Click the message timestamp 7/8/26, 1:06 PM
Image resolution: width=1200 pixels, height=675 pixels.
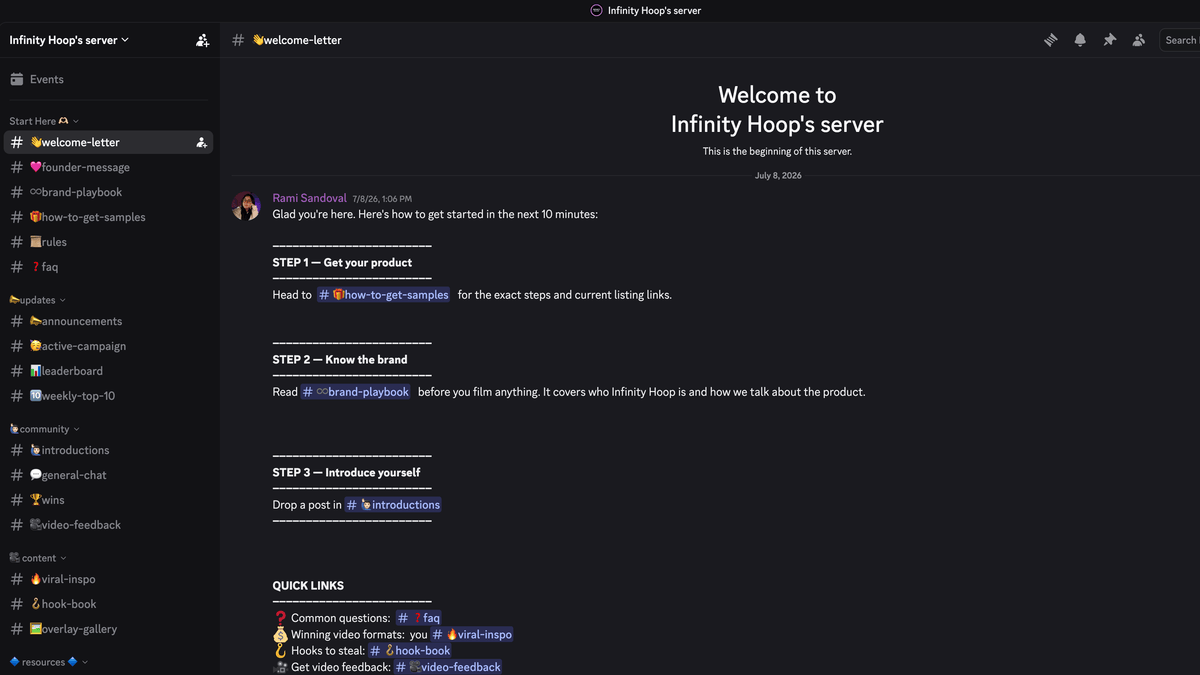(382, 199)
